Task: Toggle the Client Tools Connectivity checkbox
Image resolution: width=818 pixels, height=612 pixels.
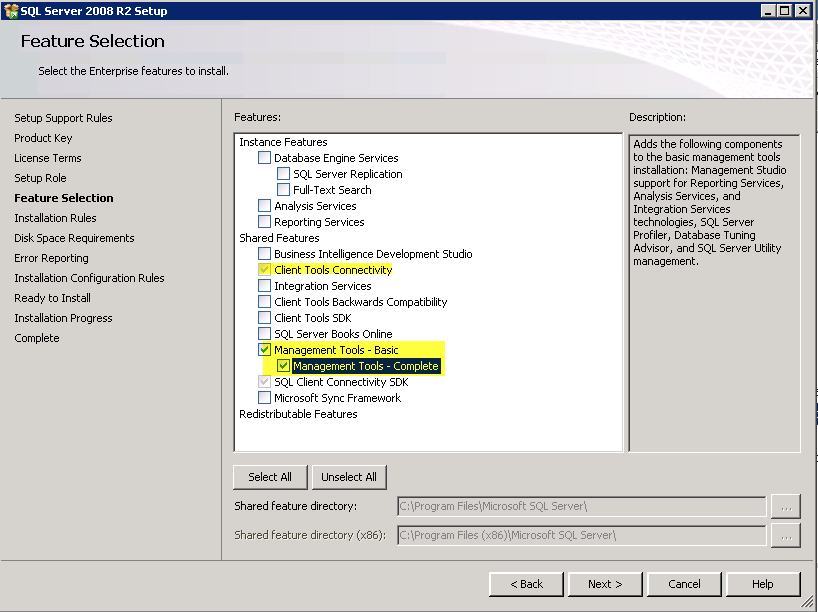Action: click(264, 270)
